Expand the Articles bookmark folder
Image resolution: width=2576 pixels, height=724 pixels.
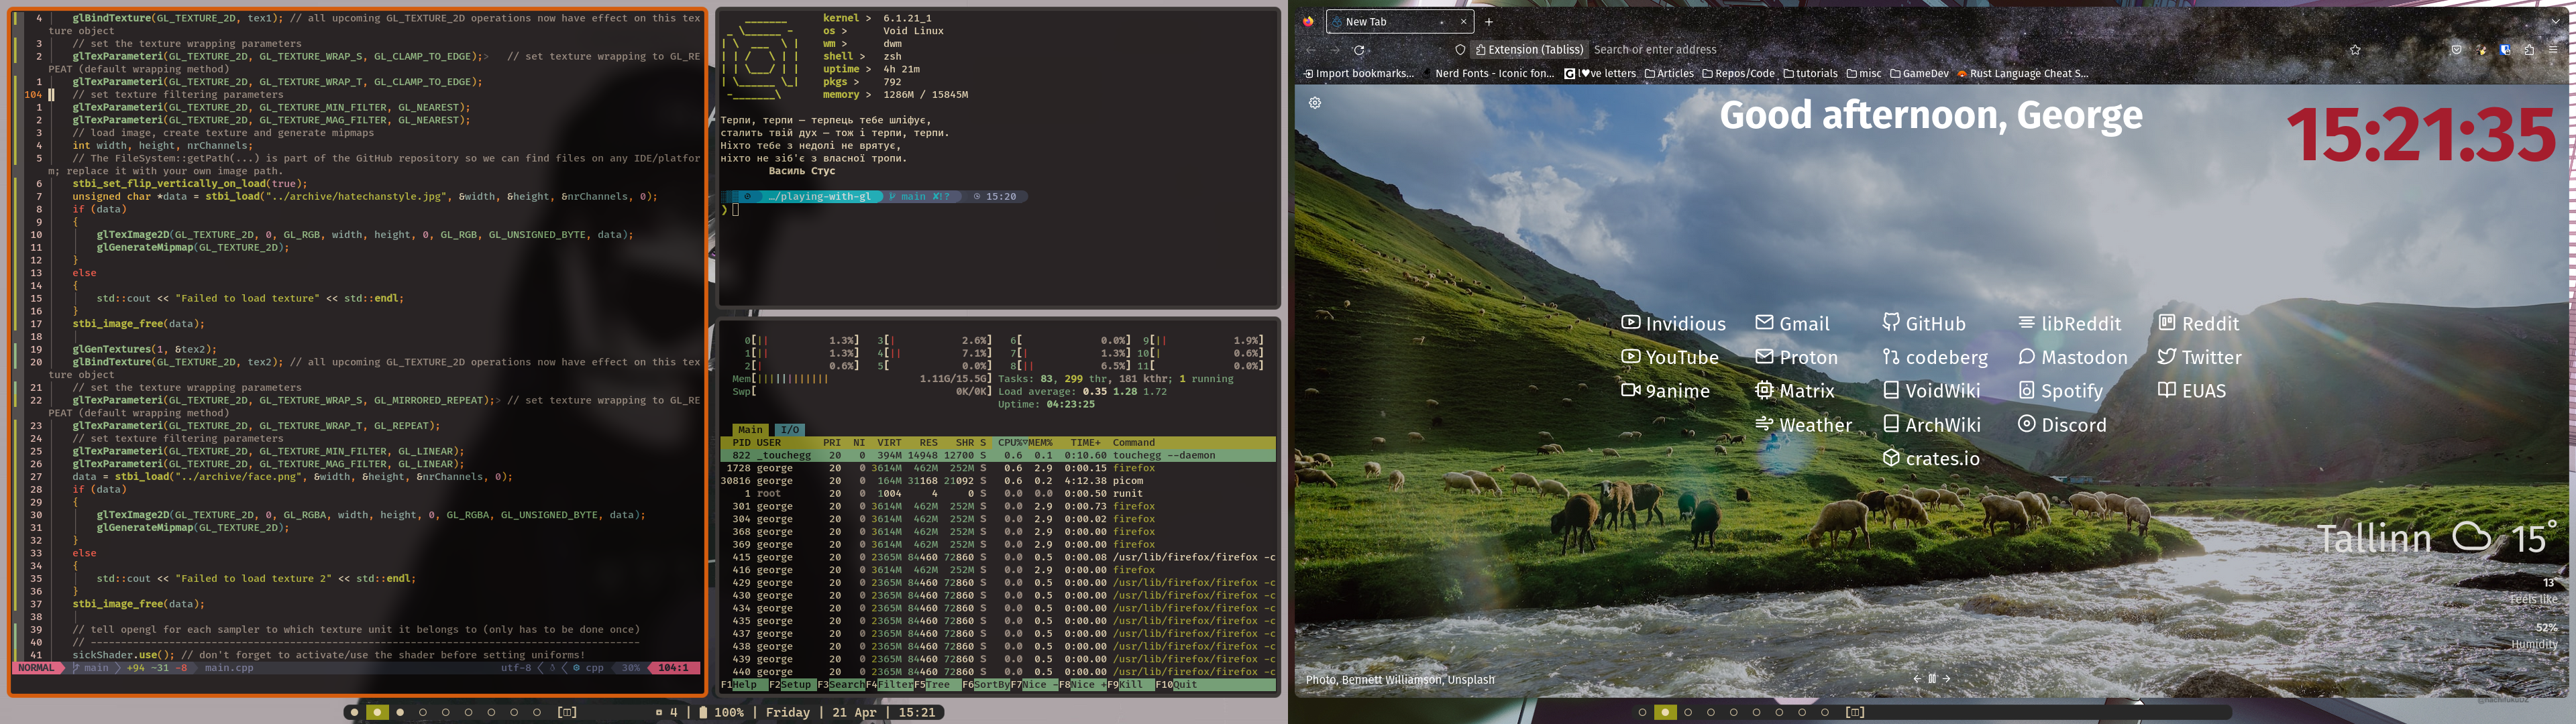[1669, 73]
